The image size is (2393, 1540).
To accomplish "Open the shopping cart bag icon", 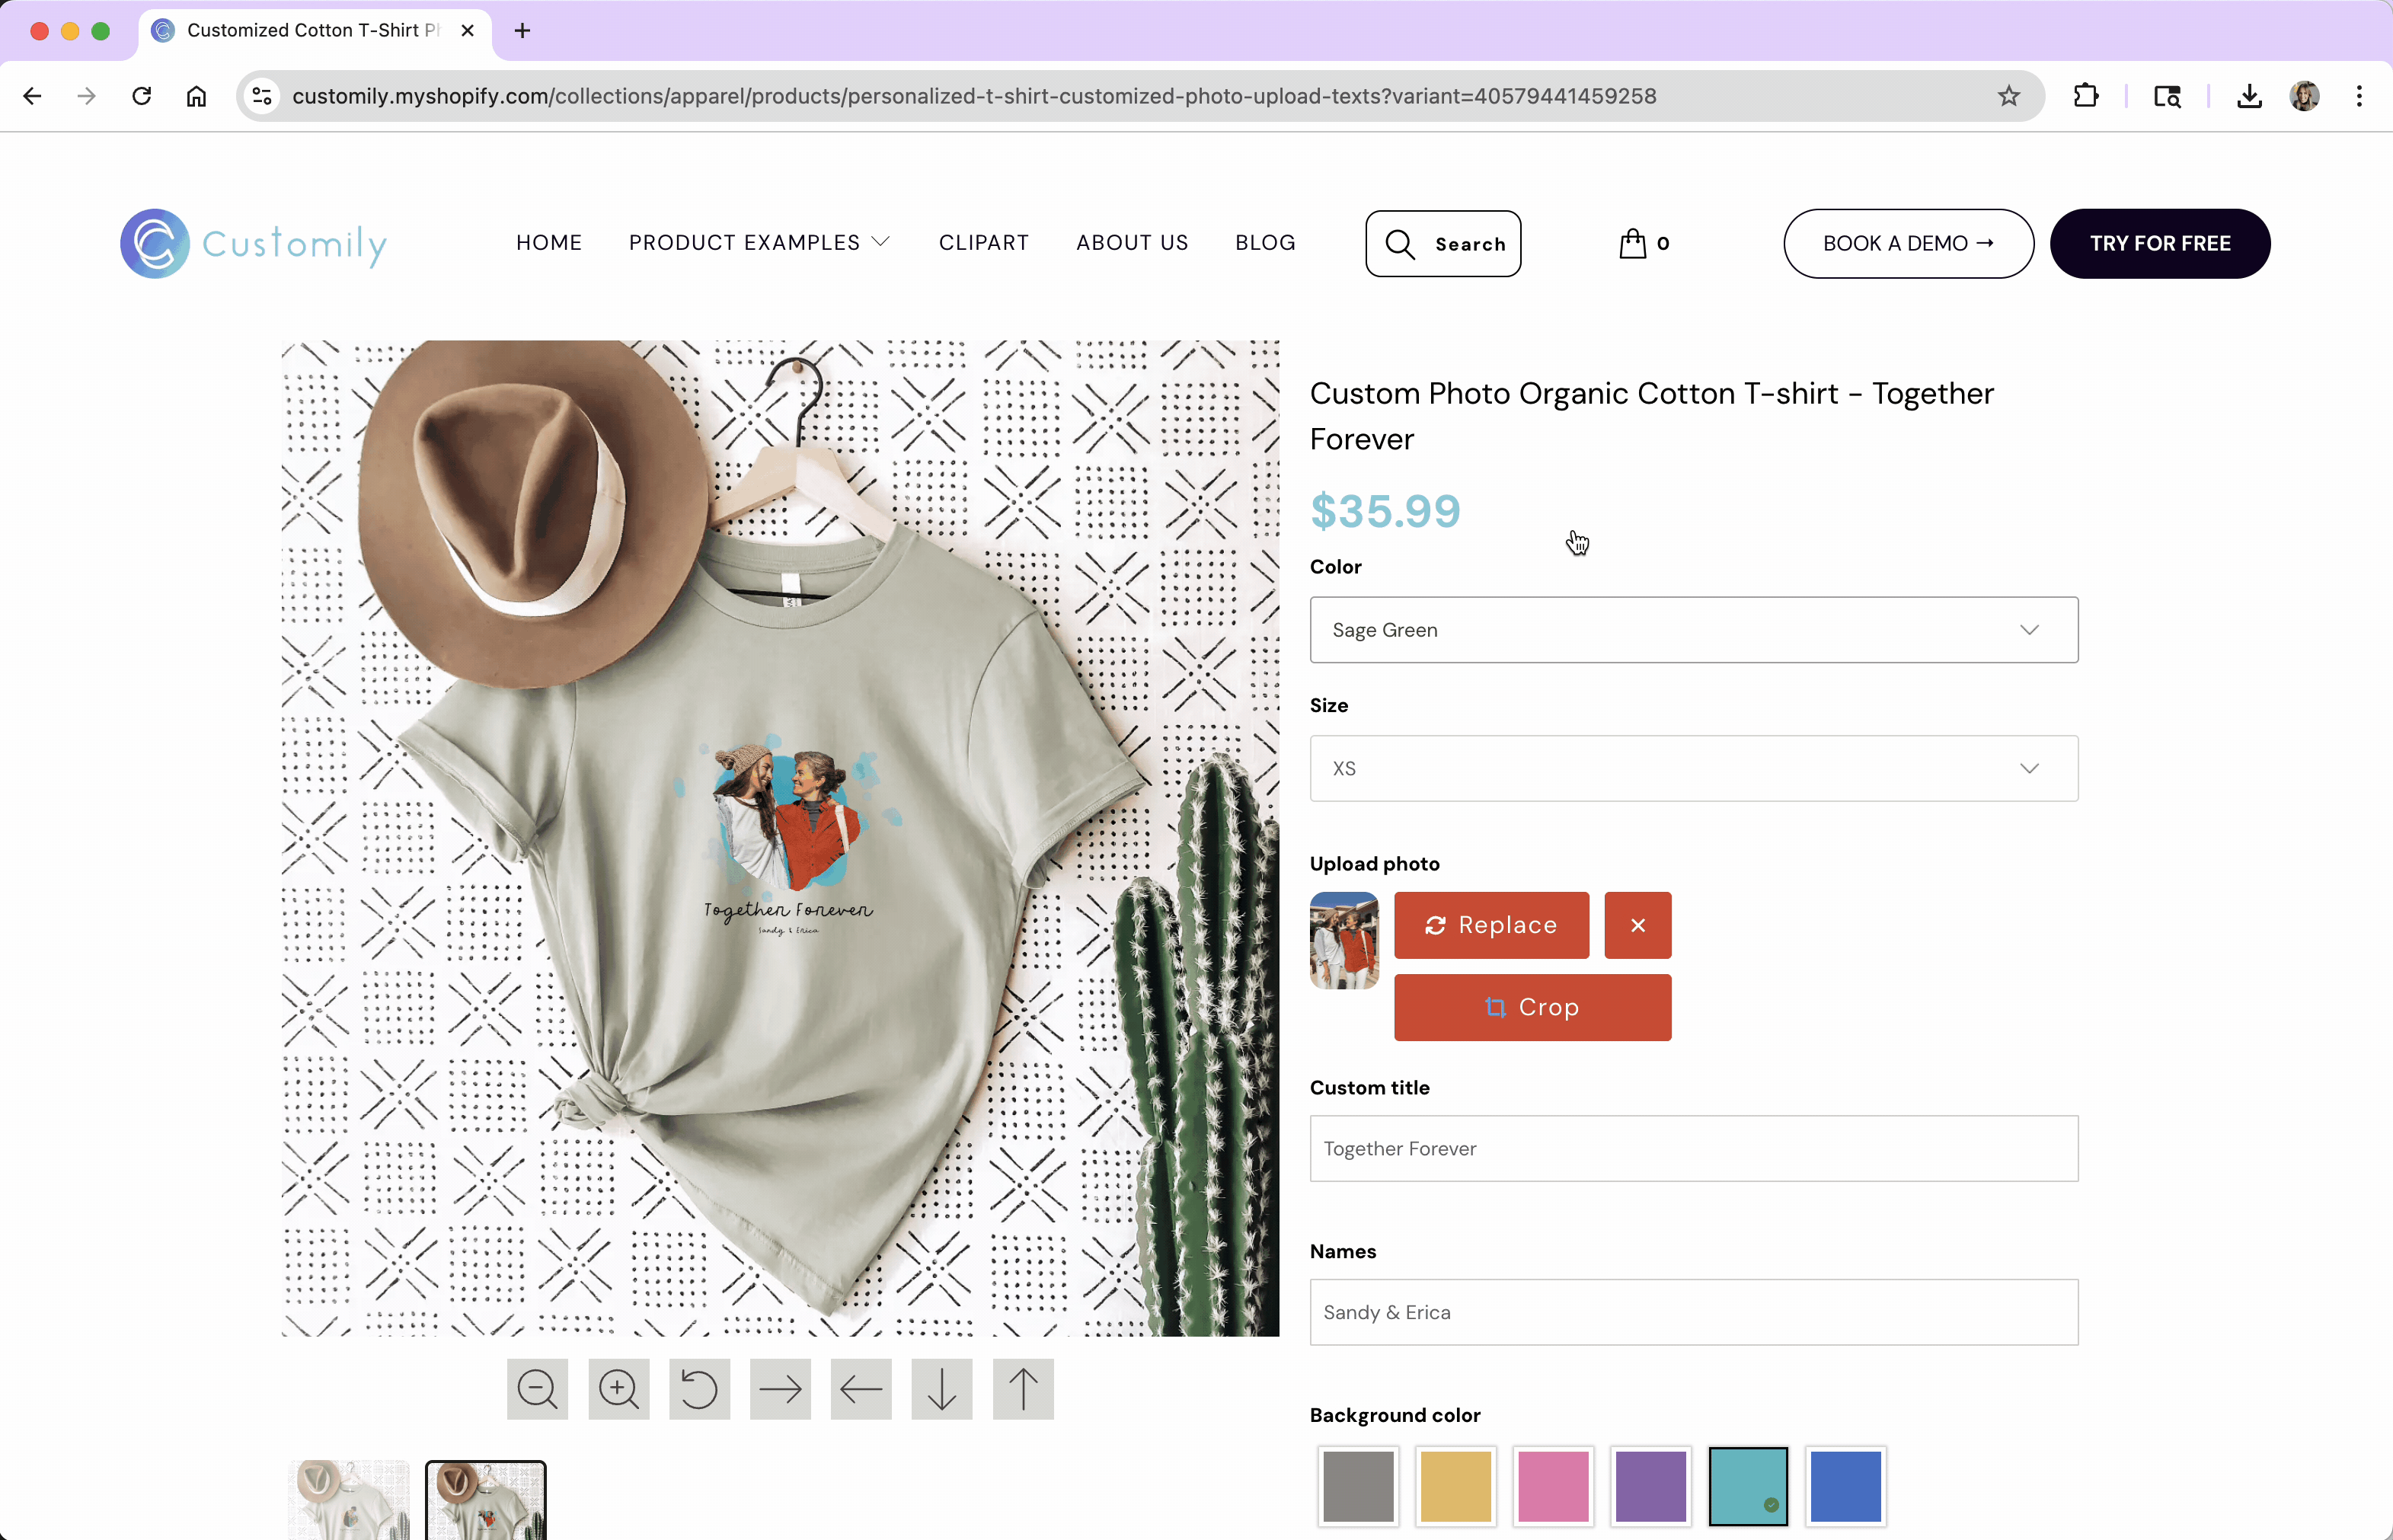I will click(x=1632, y=243).
